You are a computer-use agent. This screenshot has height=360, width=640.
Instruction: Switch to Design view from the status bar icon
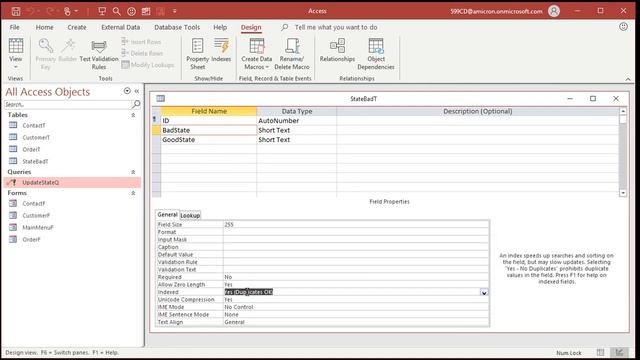tap(619, 352)
